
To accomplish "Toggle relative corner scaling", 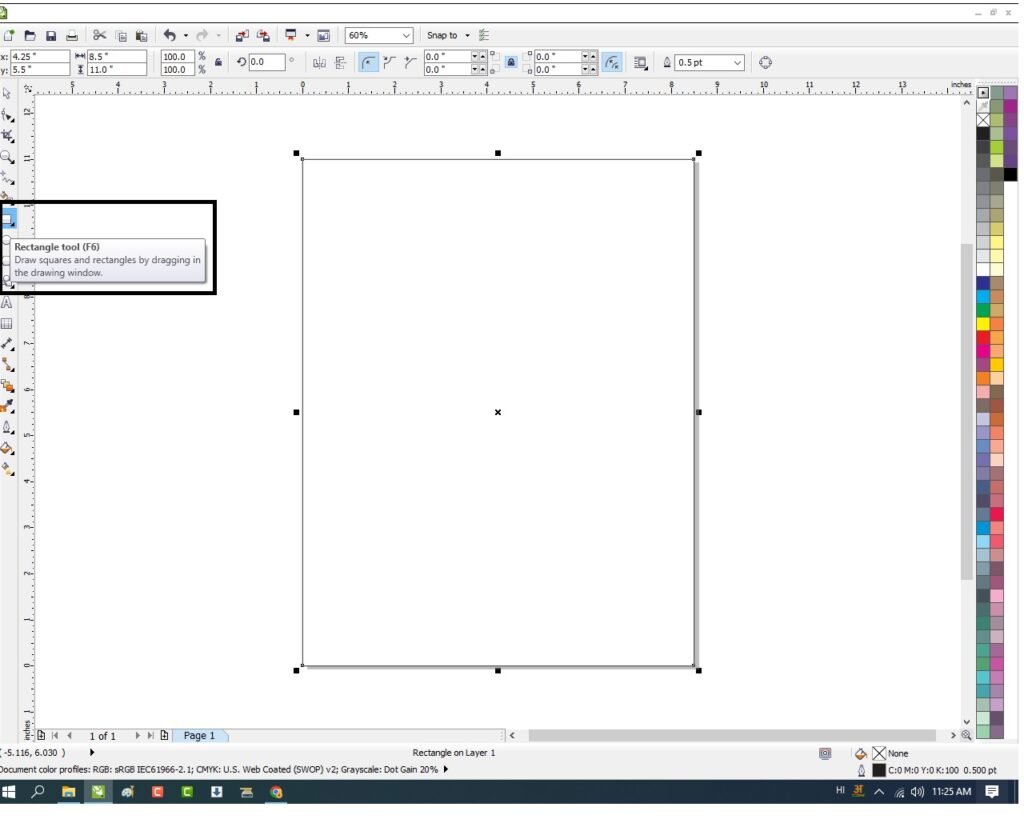I will pos(612,63).
